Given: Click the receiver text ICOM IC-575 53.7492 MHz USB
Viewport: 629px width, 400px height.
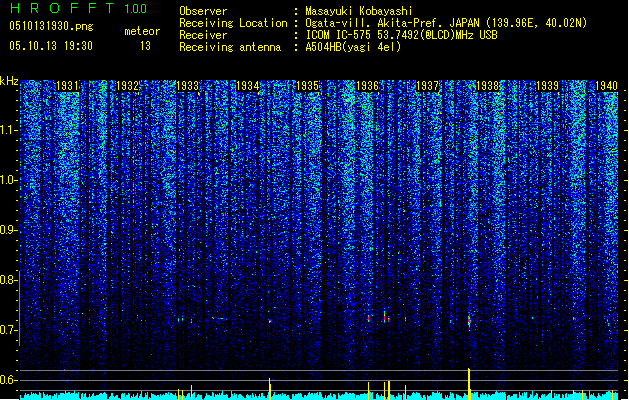Looking at the screenshot, I should pos(401,35).
